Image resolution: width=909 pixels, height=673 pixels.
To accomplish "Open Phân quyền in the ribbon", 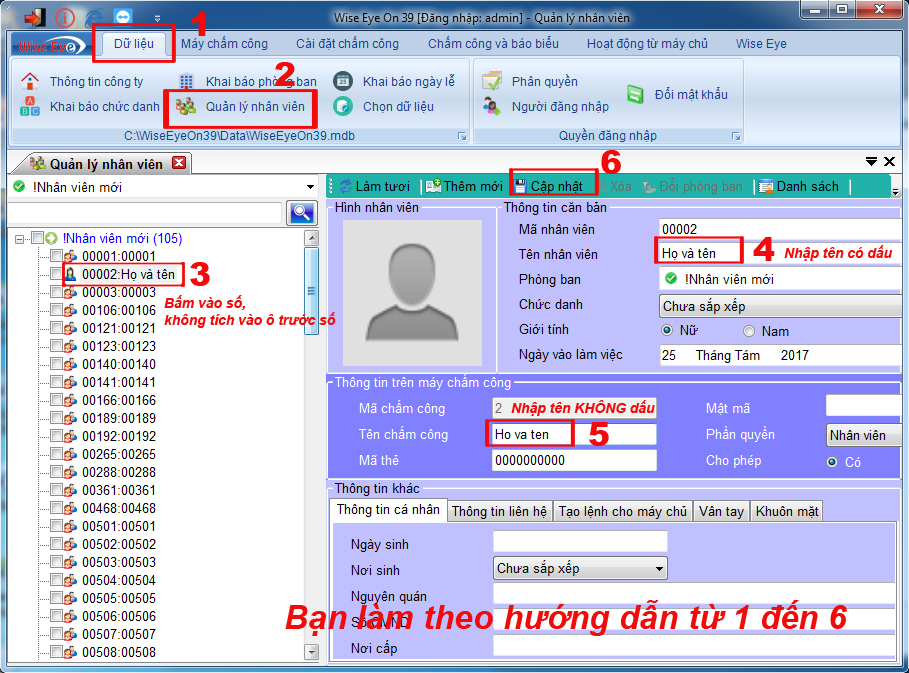I will click(530, 82).
